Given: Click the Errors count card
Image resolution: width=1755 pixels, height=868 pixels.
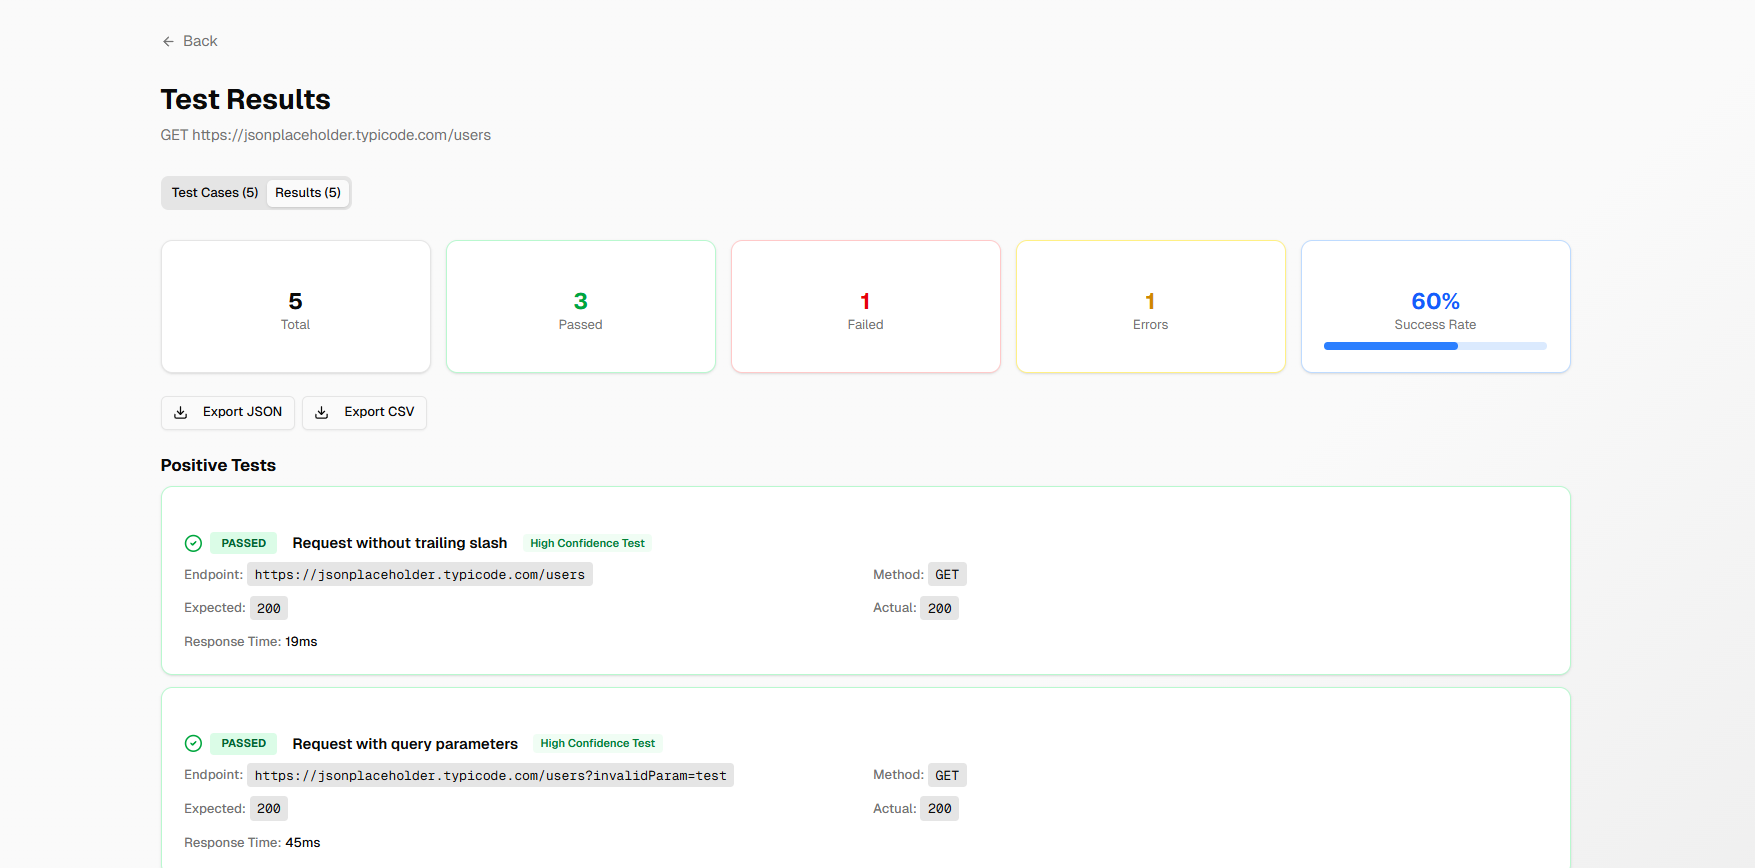Looking at the screenshot, I should pos(1151,306).
